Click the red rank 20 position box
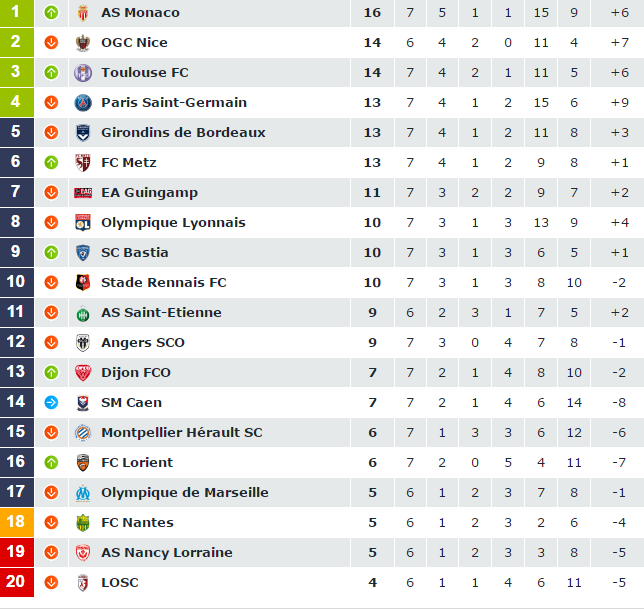The width and height of the screenshot is (644, 609). pyautogui.click(x=17, y=582)
